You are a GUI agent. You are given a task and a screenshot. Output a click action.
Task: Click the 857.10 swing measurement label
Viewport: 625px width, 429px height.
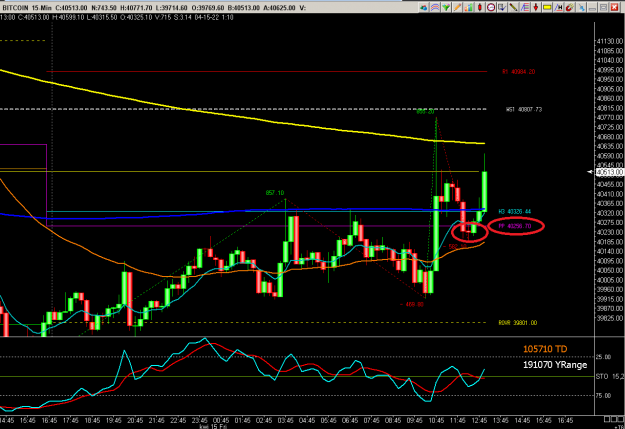click(275, 193)
